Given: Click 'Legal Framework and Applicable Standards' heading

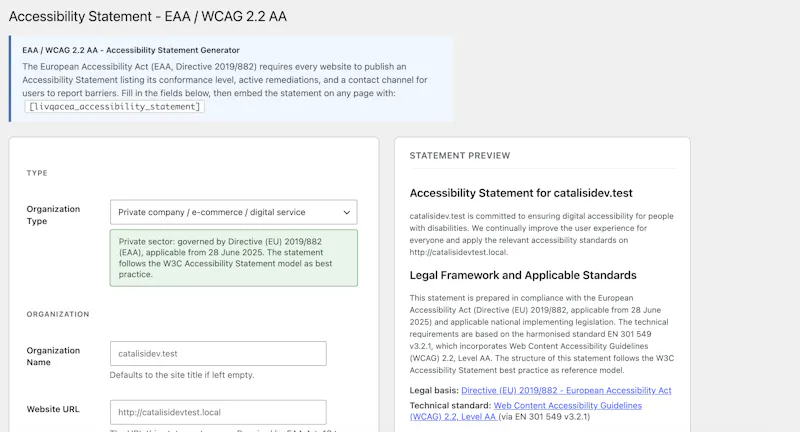Looking at the screenshot, I should tap(523, 275).
